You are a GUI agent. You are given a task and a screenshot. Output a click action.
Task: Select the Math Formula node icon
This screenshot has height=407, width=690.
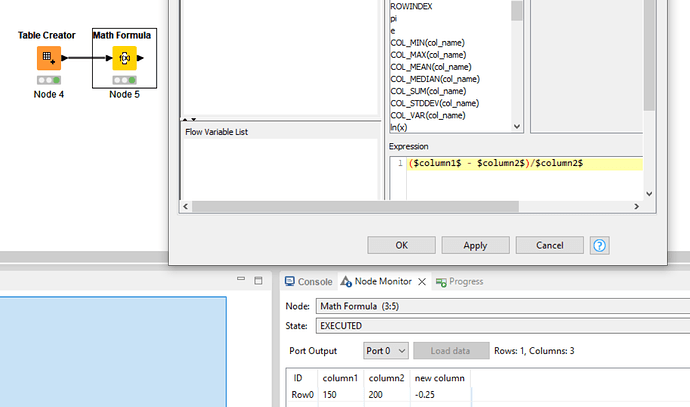pos(124,58)
